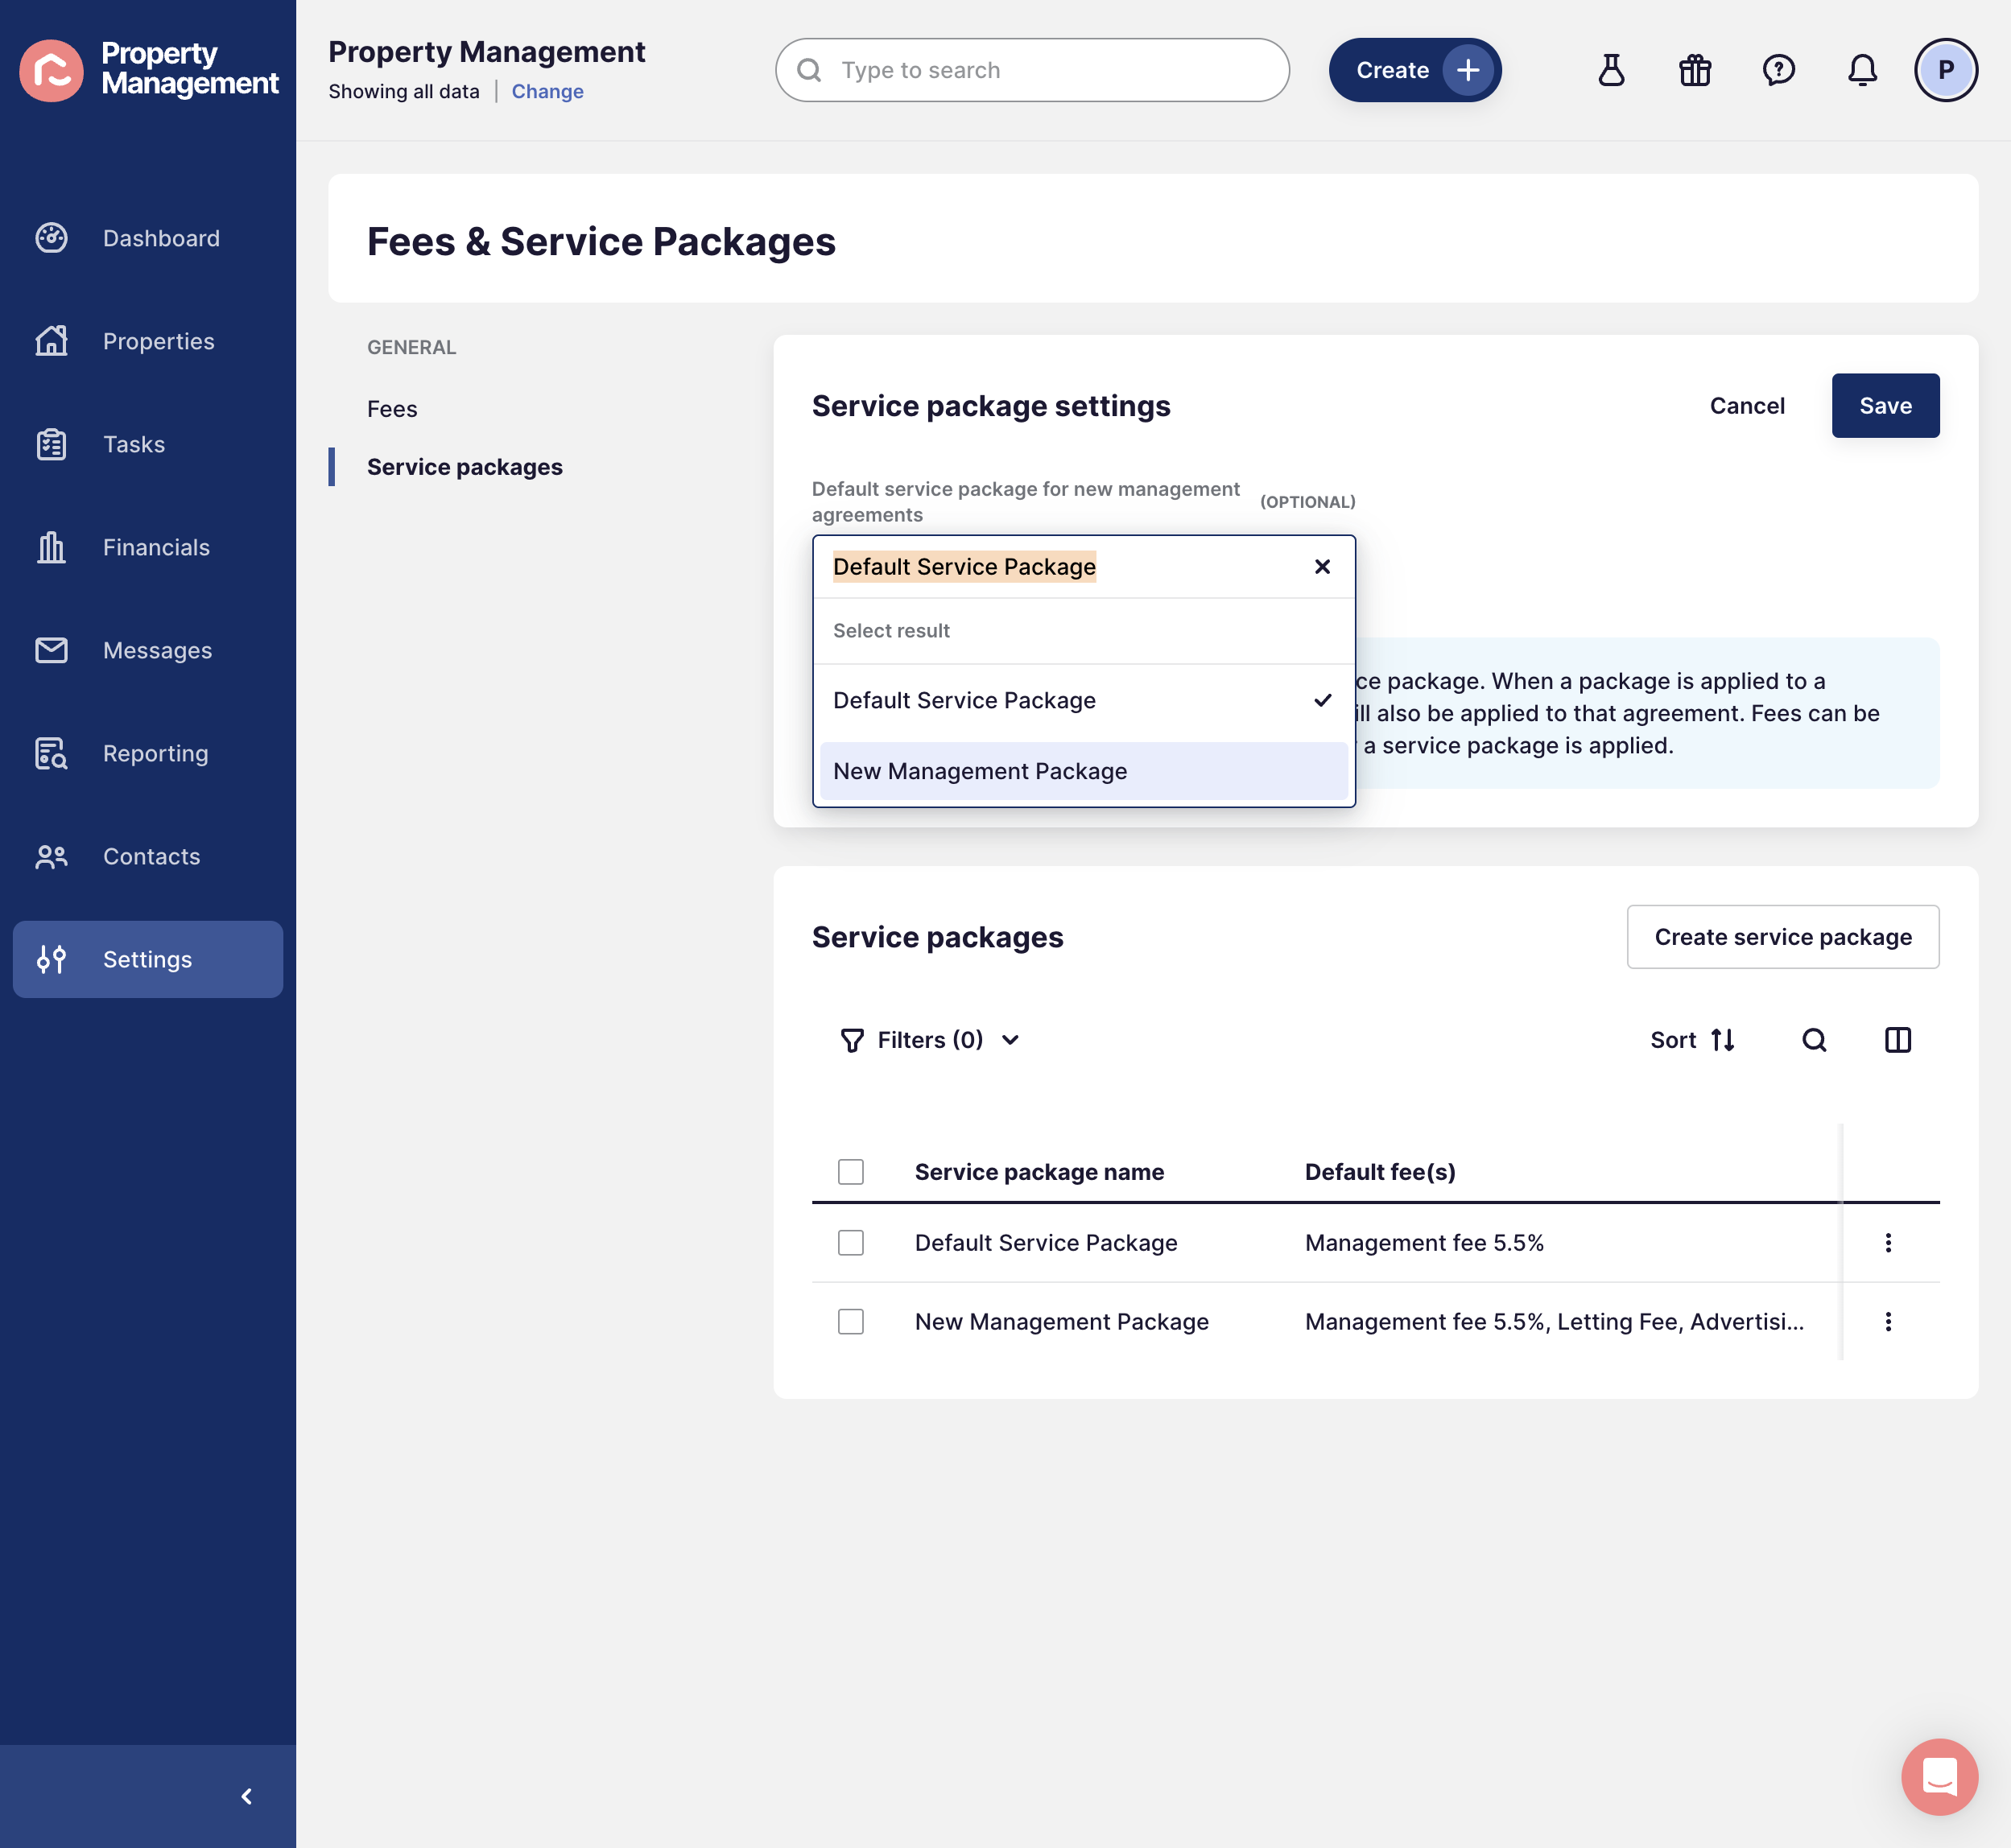
Task: Open the Reporting icon in sidebar
Action: click(51, 753)
